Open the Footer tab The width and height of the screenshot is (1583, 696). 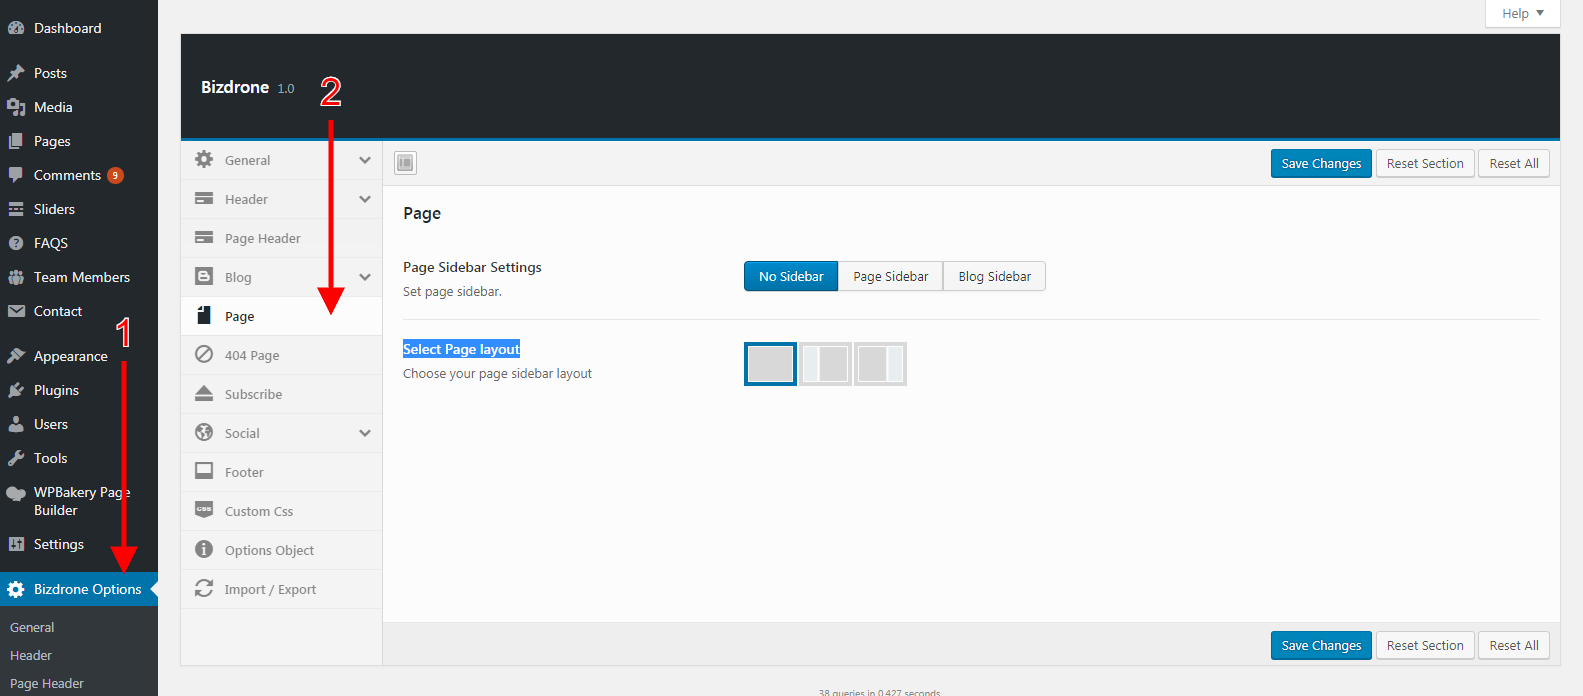pos(281,472)
